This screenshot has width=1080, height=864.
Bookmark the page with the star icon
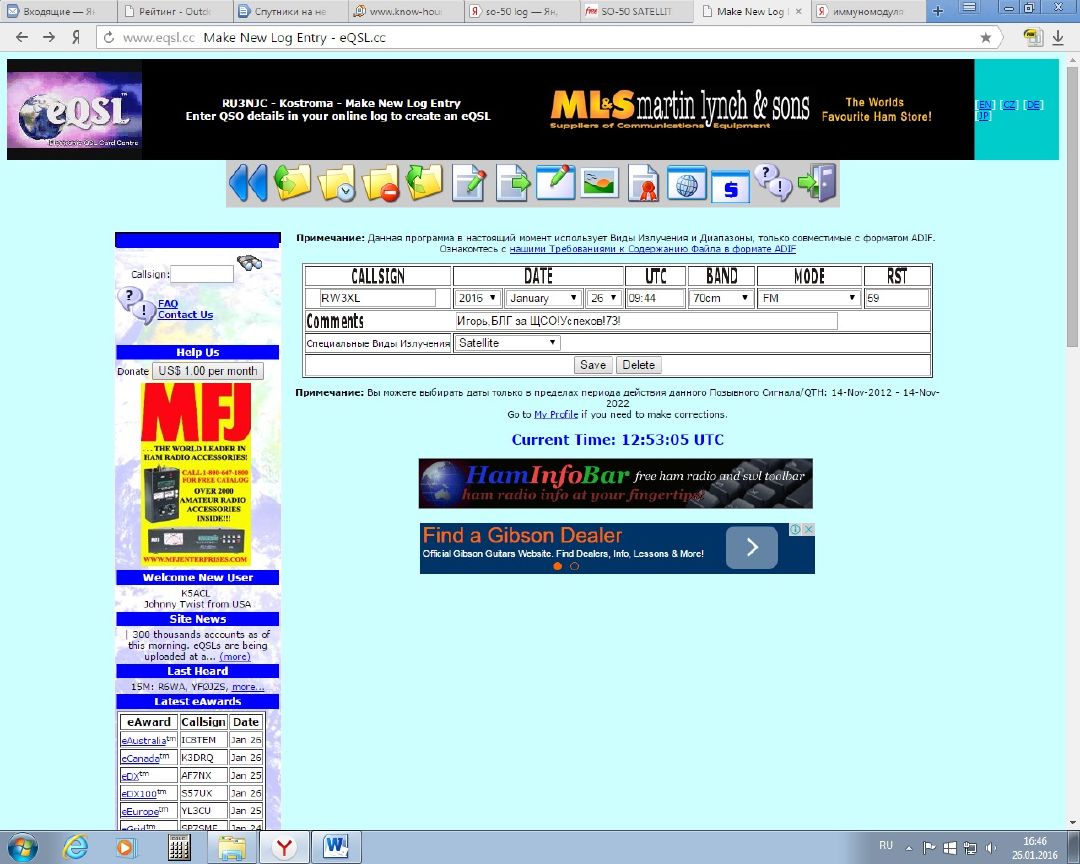[x=986, y=37]
